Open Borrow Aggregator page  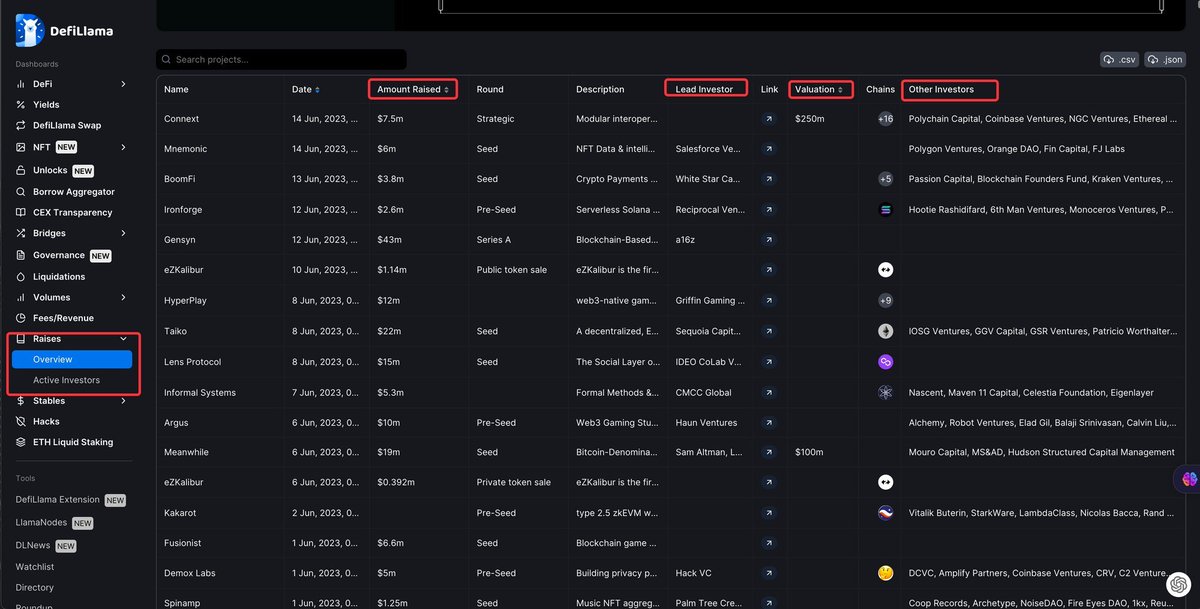(74, 191)
